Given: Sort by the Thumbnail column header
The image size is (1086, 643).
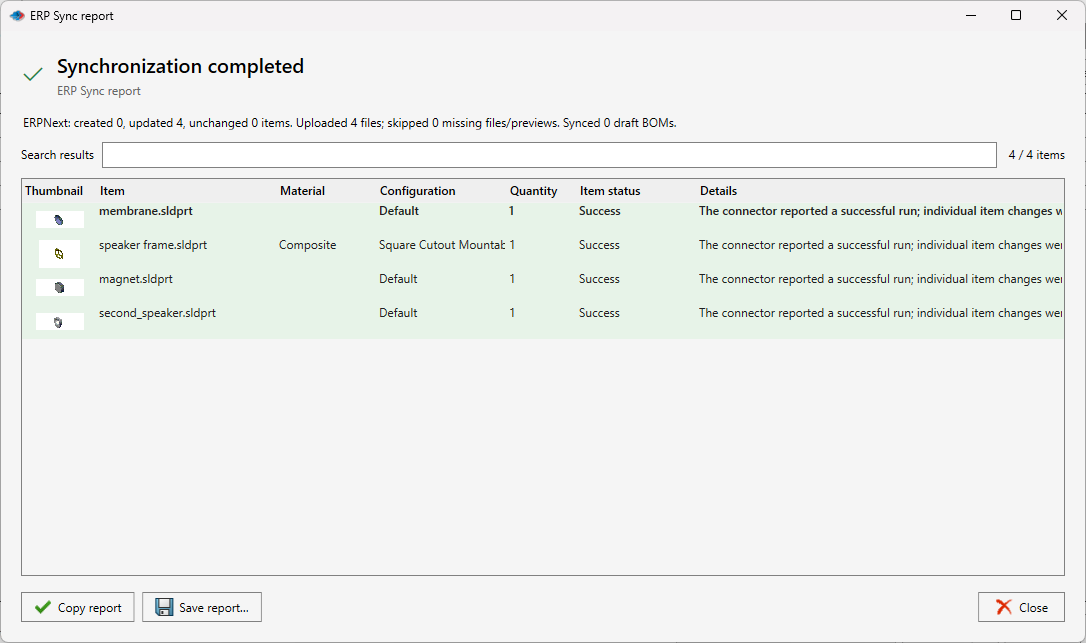Looking at the screenshot, I should coord(54,191).
